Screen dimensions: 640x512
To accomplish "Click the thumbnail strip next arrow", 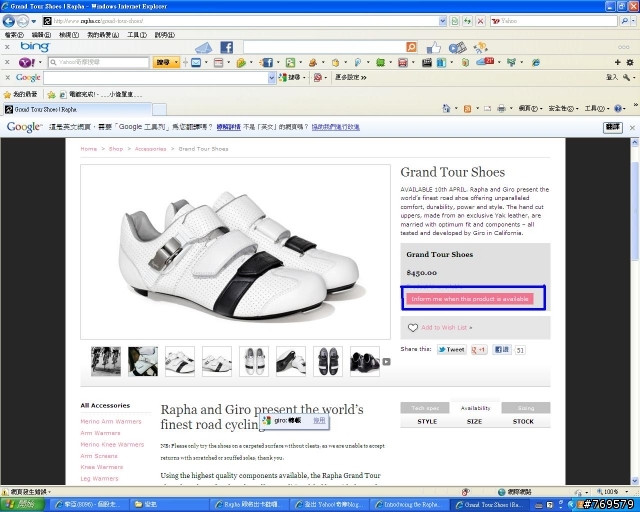I will (x=387, y=362).
